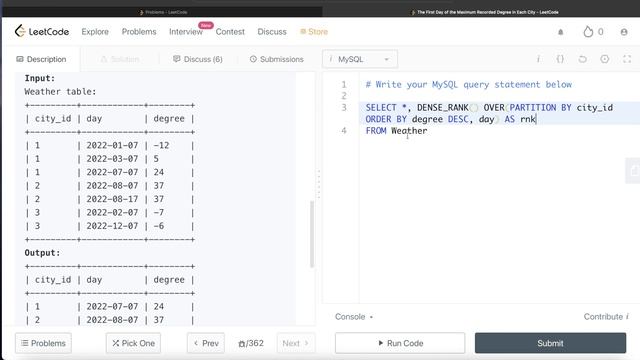The width and height of the screenshot is (640, 360).
Task: Click the streak fire icon
Action: pyautogui.click(x=588, y=31)
